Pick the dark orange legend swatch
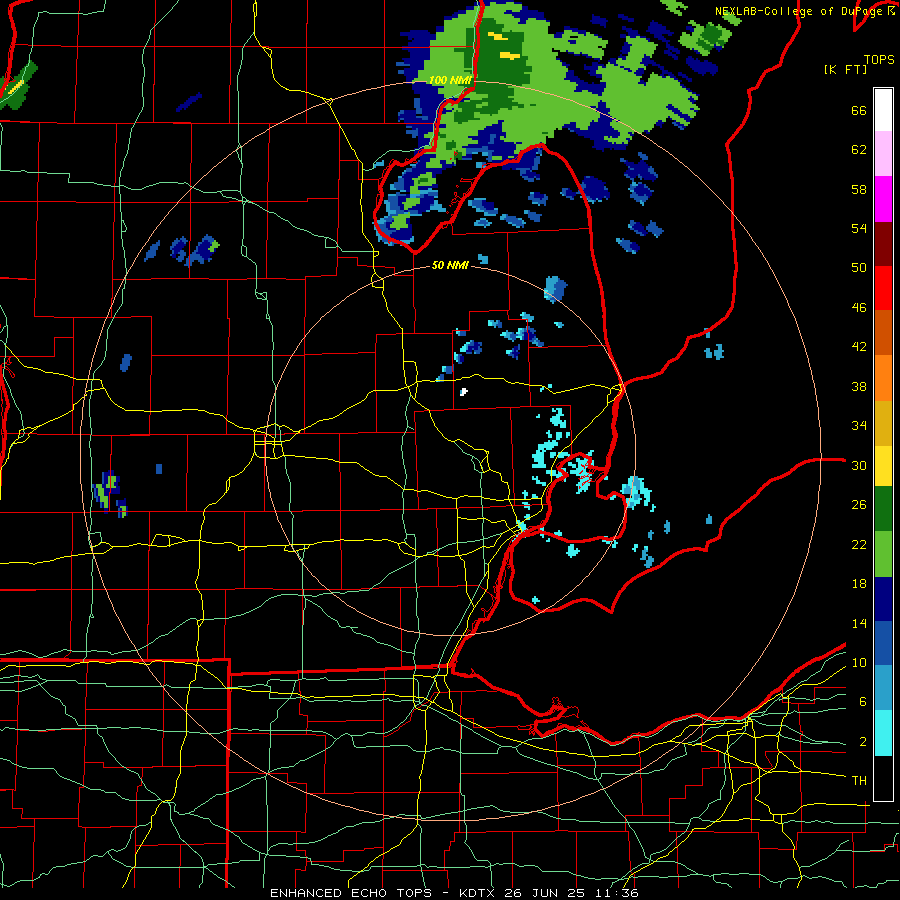Image resolution: width=900 pixels, height=900 pixels. [x=883, y=332]
